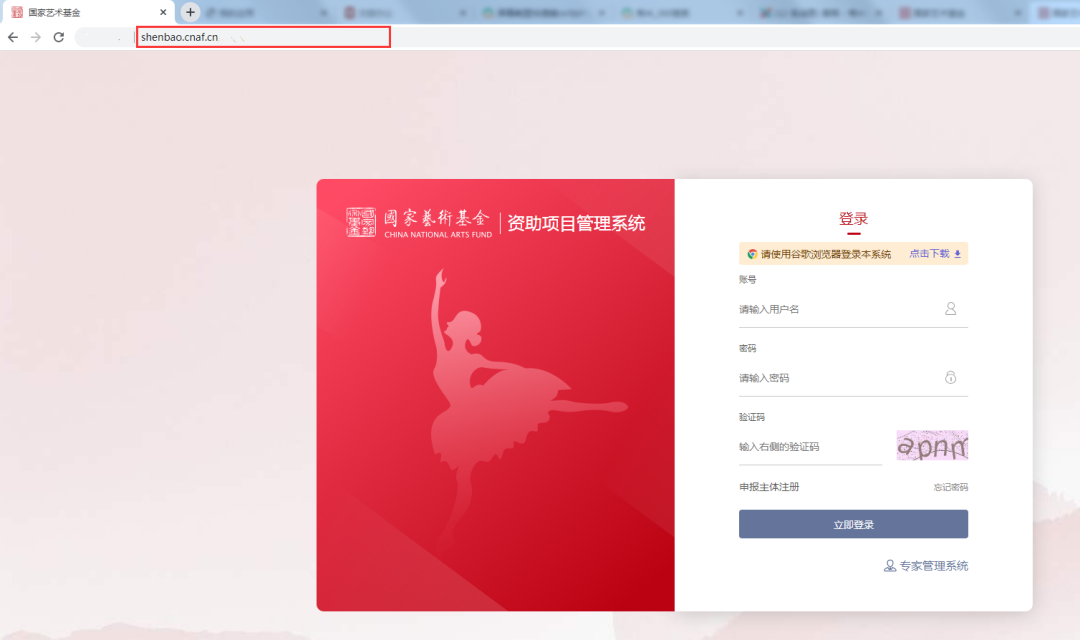Click the lock icon in the password field
Image resolution: width=1080 pixels, height=640 pixels.
[x=951, y=378]
